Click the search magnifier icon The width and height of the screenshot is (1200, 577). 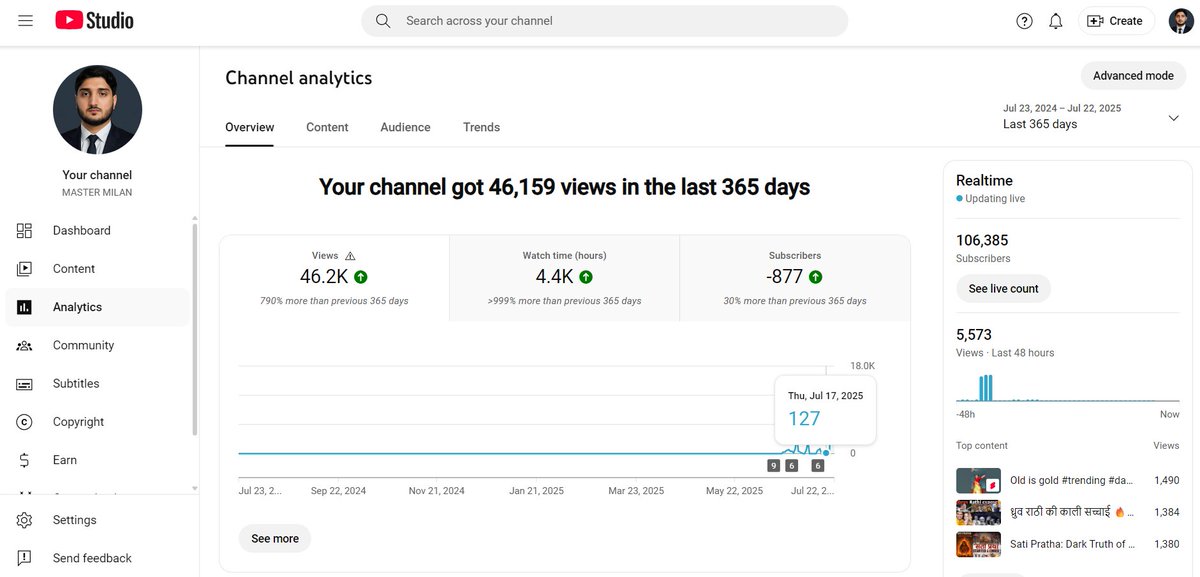(x=383, y=20)
